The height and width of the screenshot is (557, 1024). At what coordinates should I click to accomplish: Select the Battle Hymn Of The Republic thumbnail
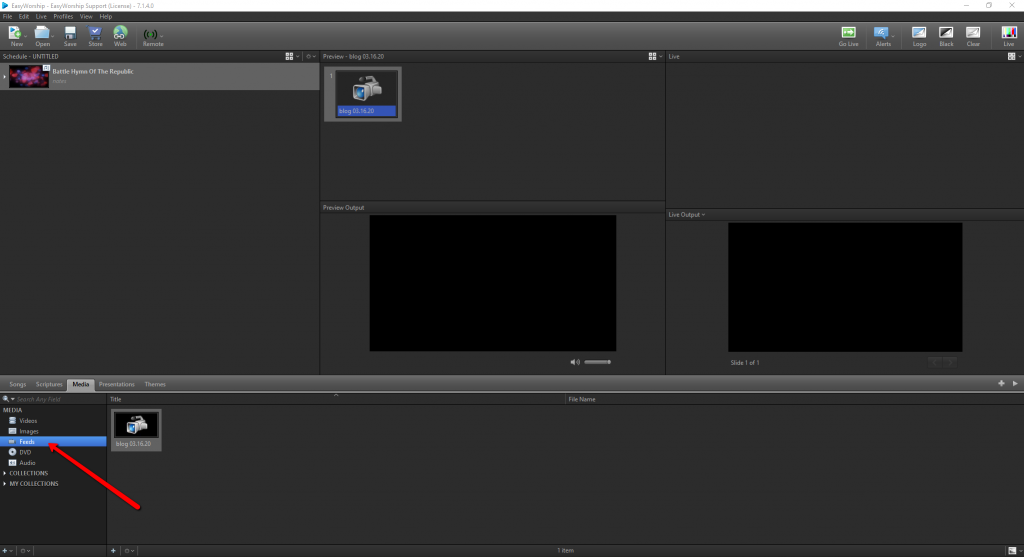pos(29,76)
